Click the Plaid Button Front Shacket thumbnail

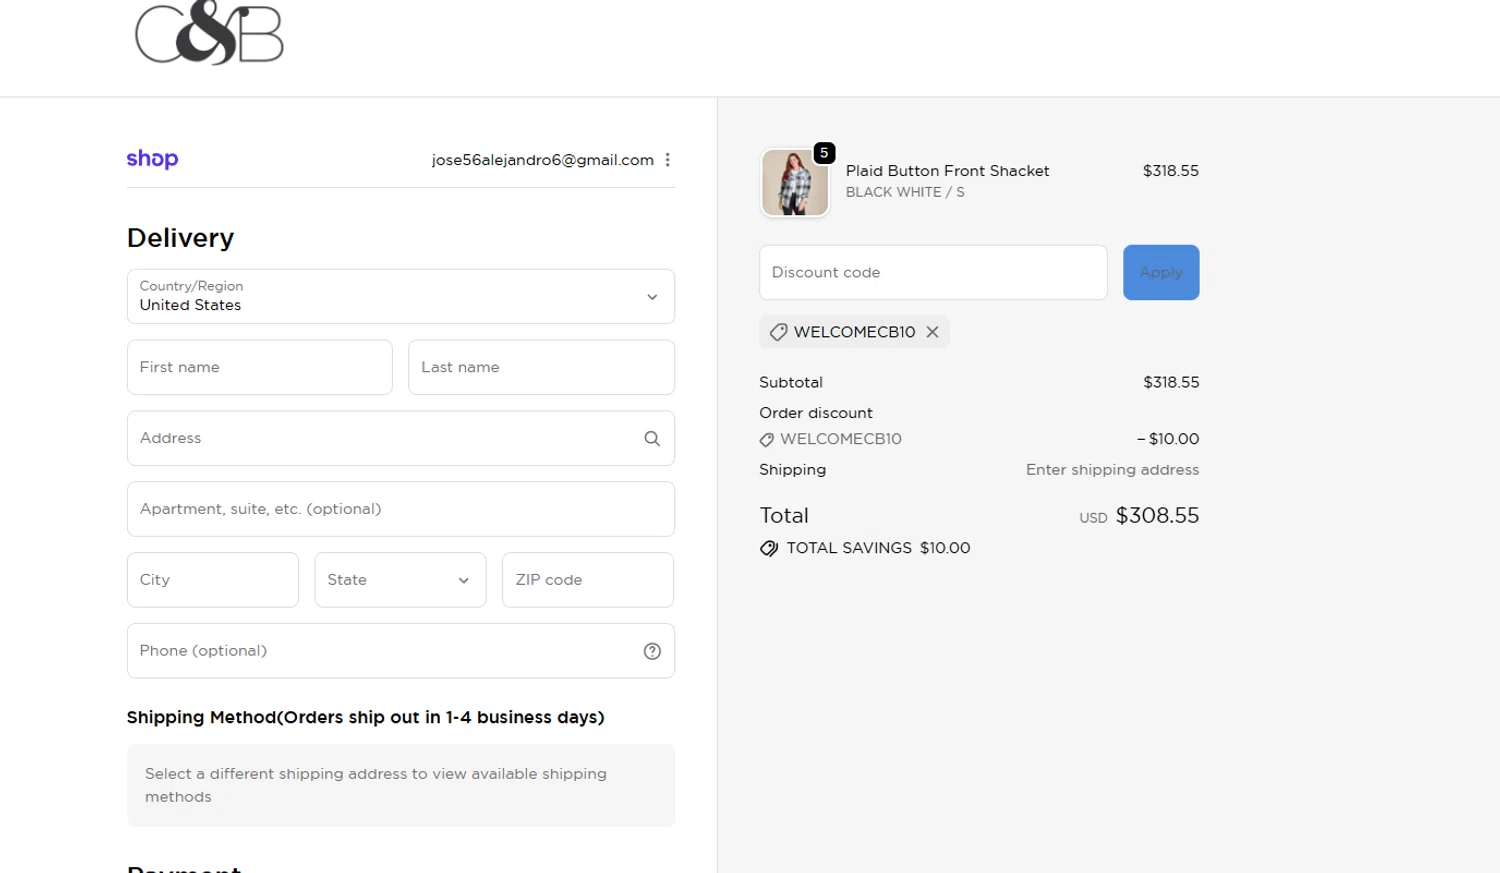click(x=795, y=182)
